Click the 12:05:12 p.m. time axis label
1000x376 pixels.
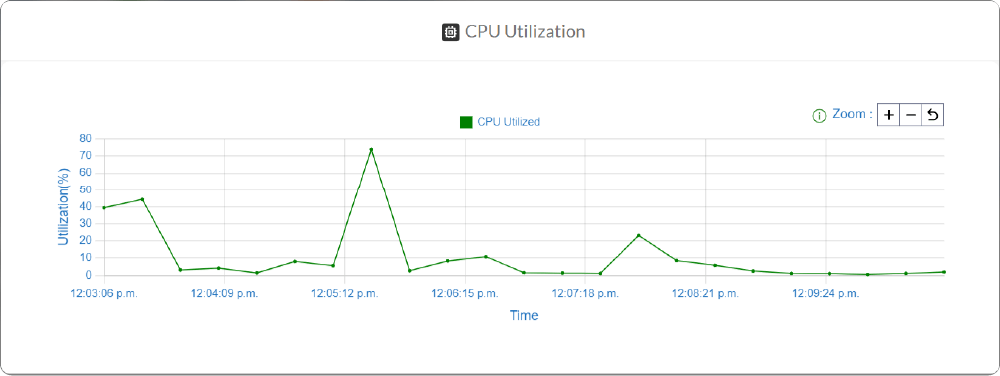pos(344,294)
